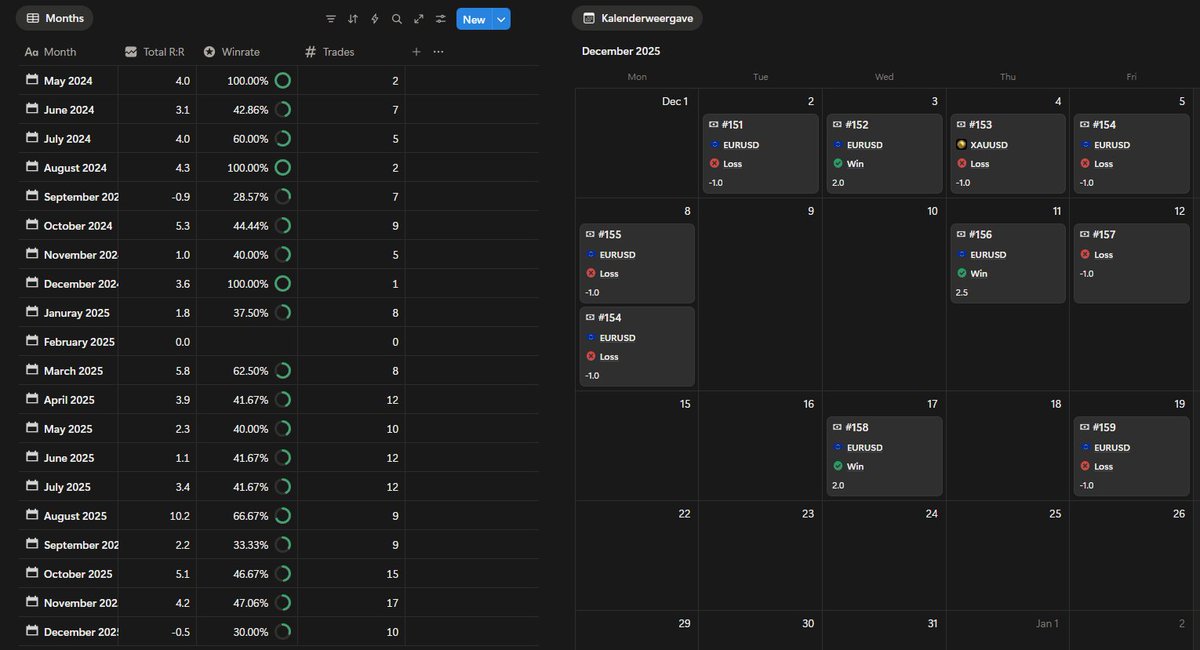Open the lightning automations icon
Image resolution: width=1200 pixels, height=650 pixels.
point(375,19)
